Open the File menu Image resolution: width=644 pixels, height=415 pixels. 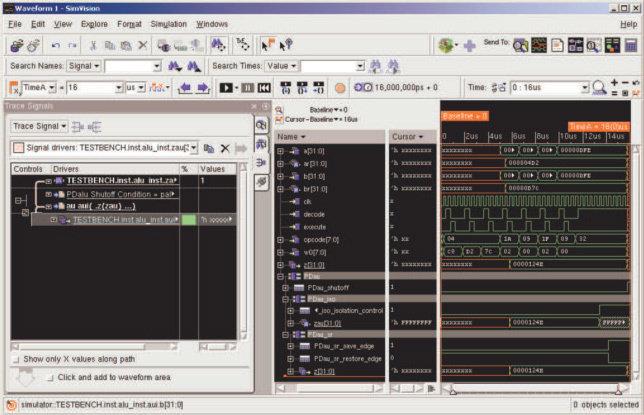(x=15, y=24)
